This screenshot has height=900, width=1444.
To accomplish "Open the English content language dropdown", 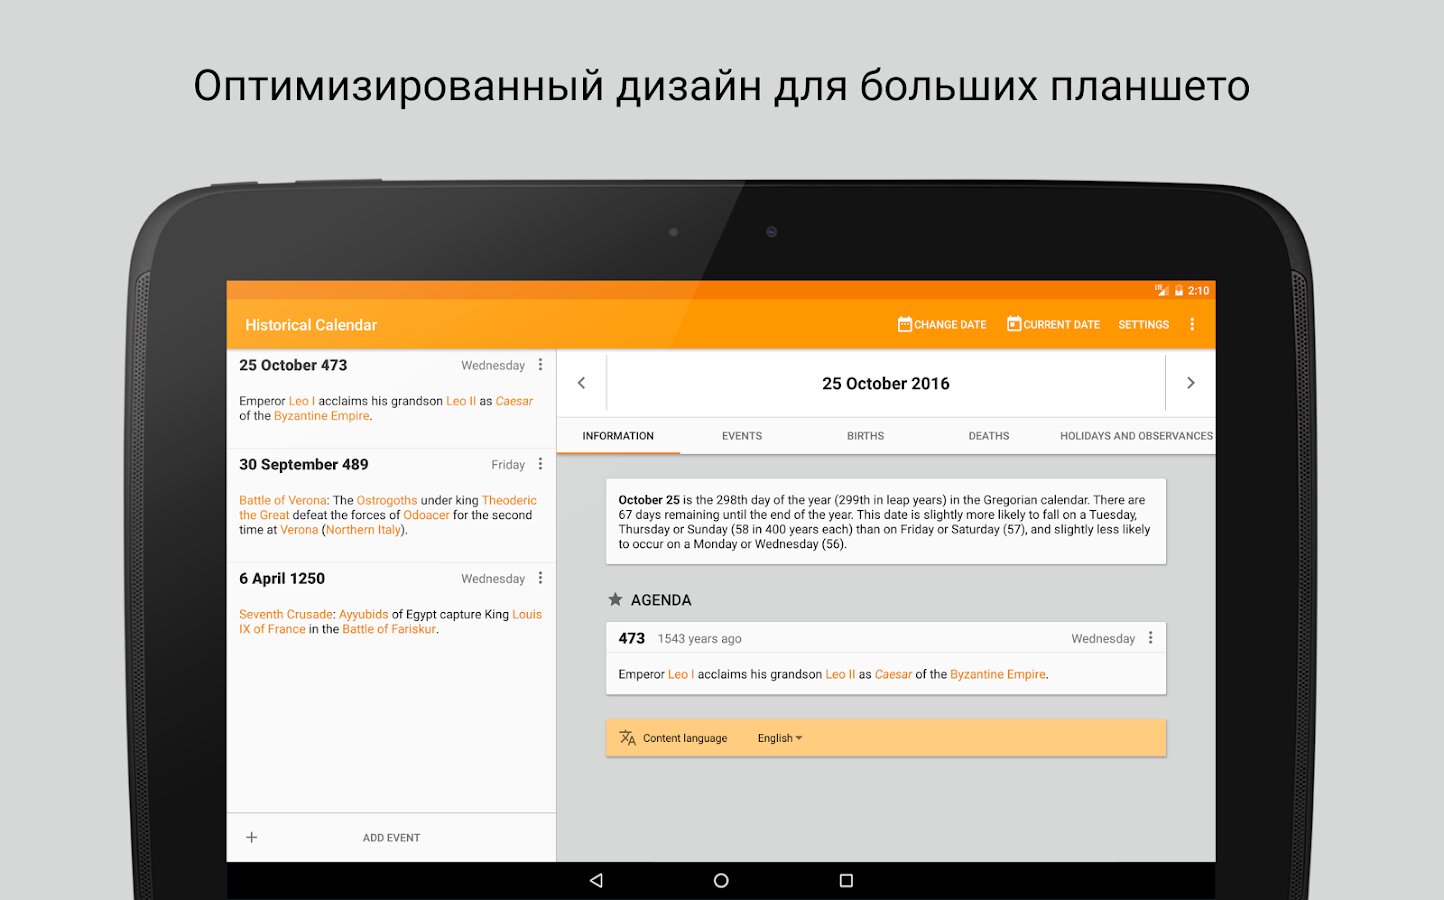I will tap(780, 738).
